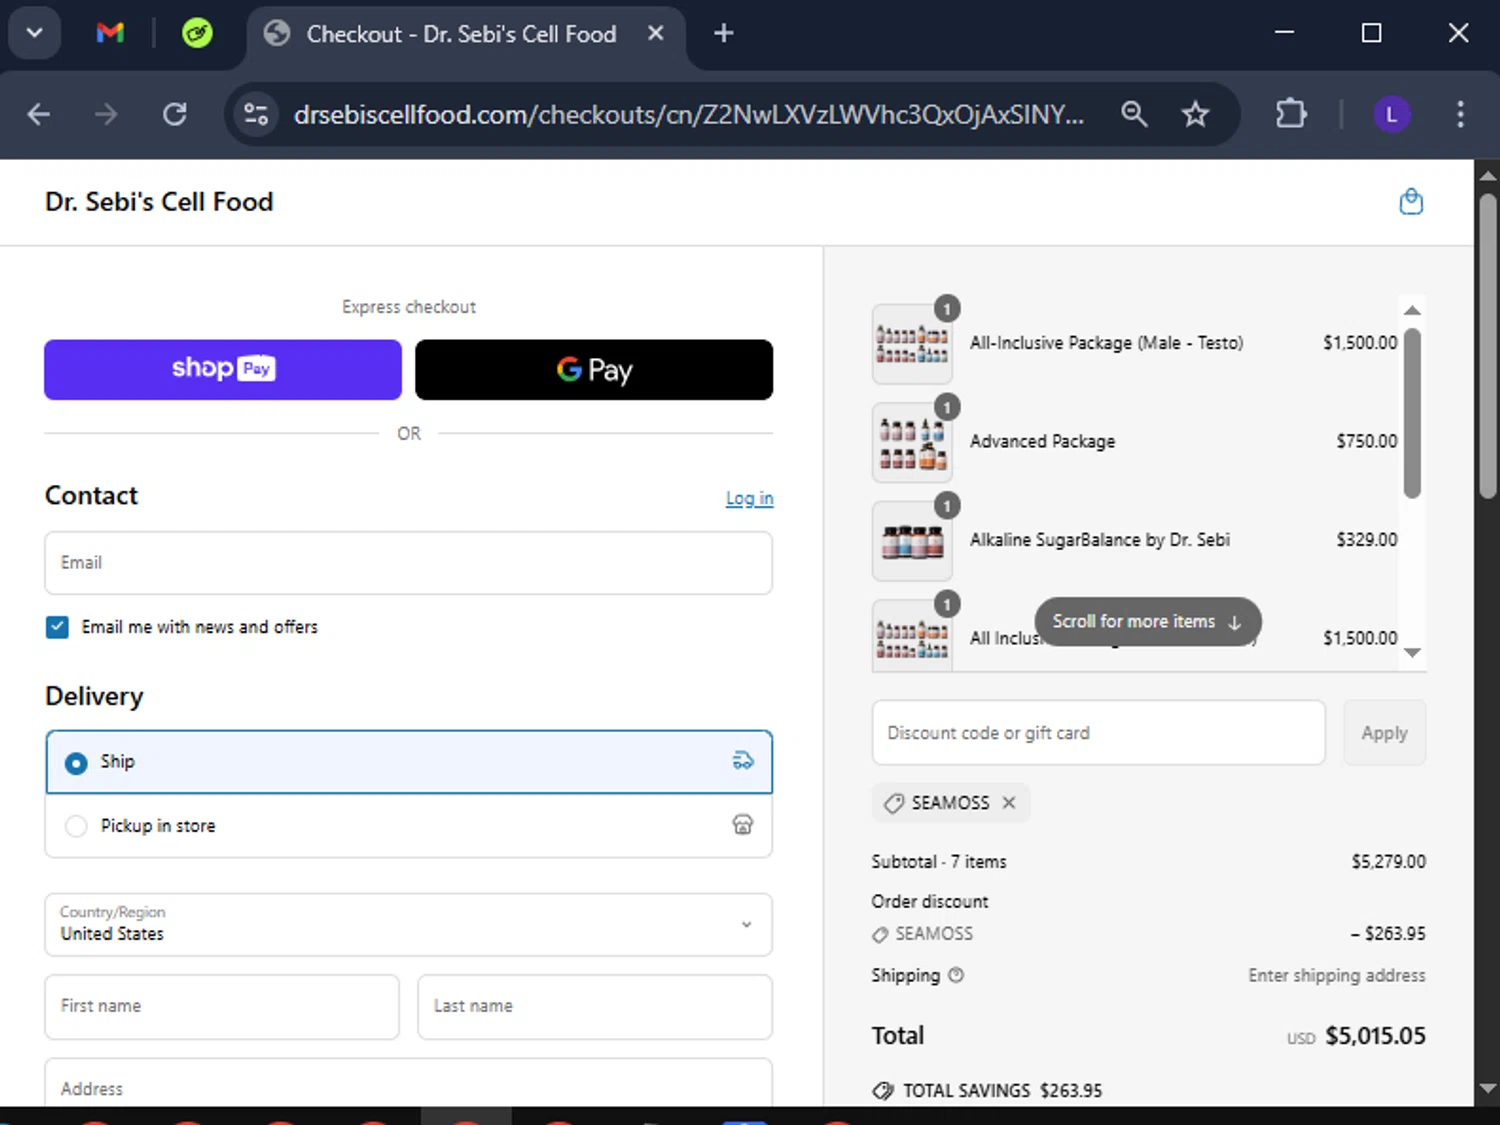Pay with Shop Pay express checkout
The image size is (1500, 1125).
223,369
